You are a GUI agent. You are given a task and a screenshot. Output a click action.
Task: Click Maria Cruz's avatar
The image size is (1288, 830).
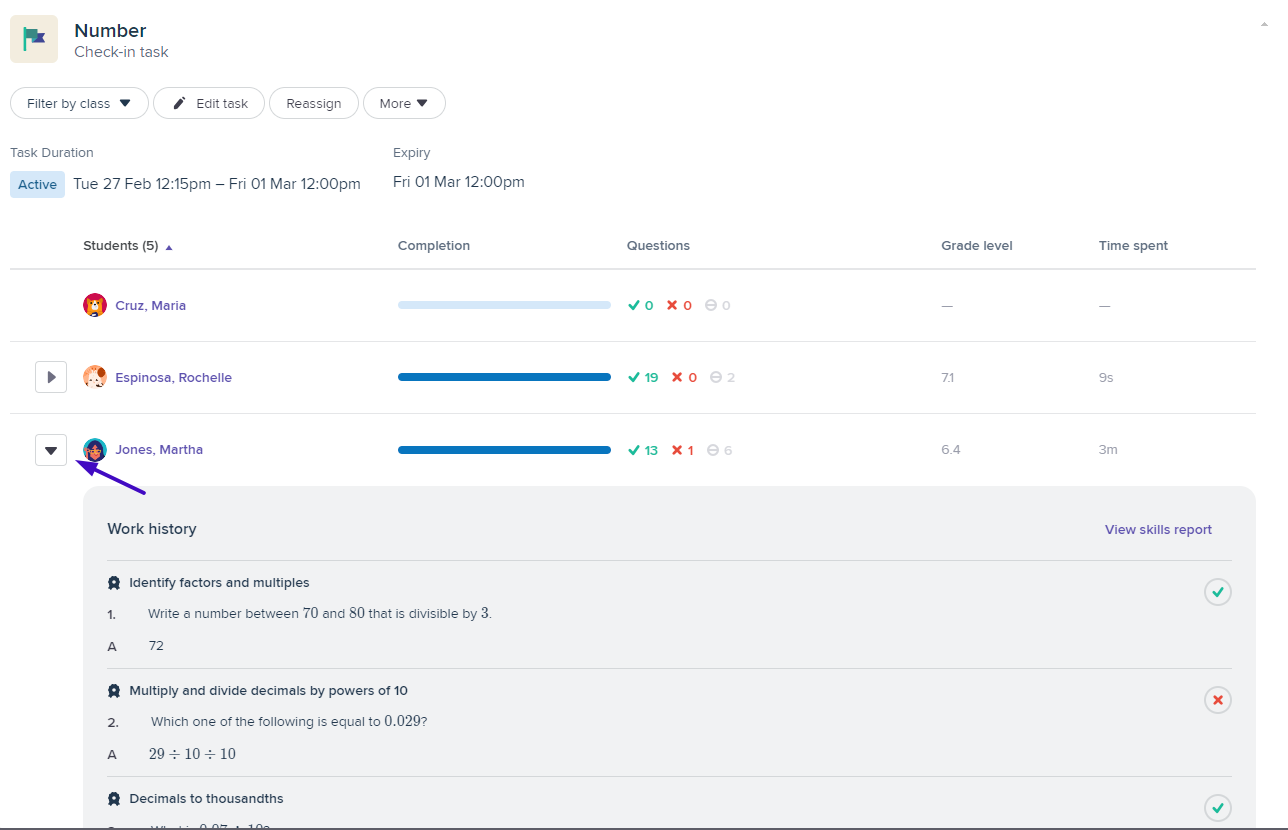[x=95, y=305]
